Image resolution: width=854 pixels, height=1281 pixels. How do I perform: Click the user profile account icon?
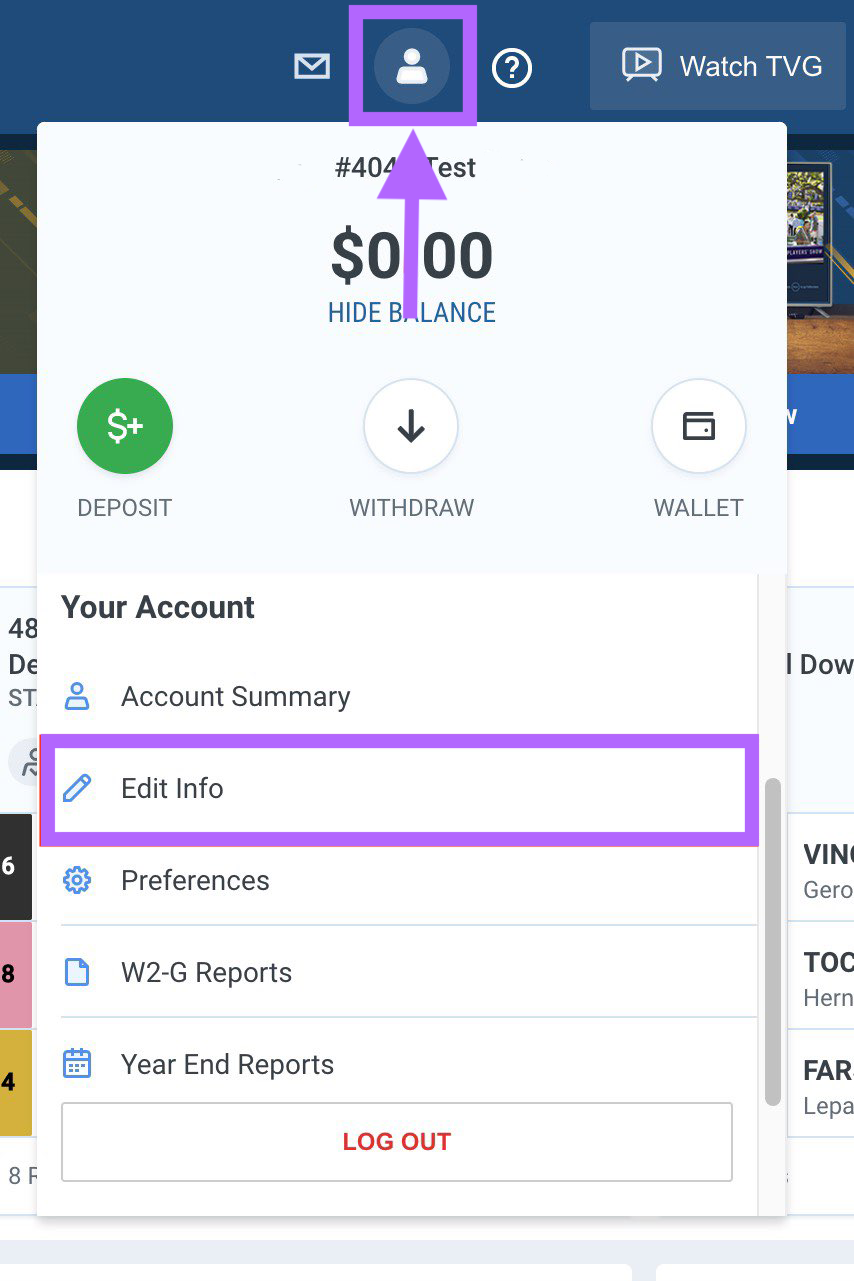[411, 67]
